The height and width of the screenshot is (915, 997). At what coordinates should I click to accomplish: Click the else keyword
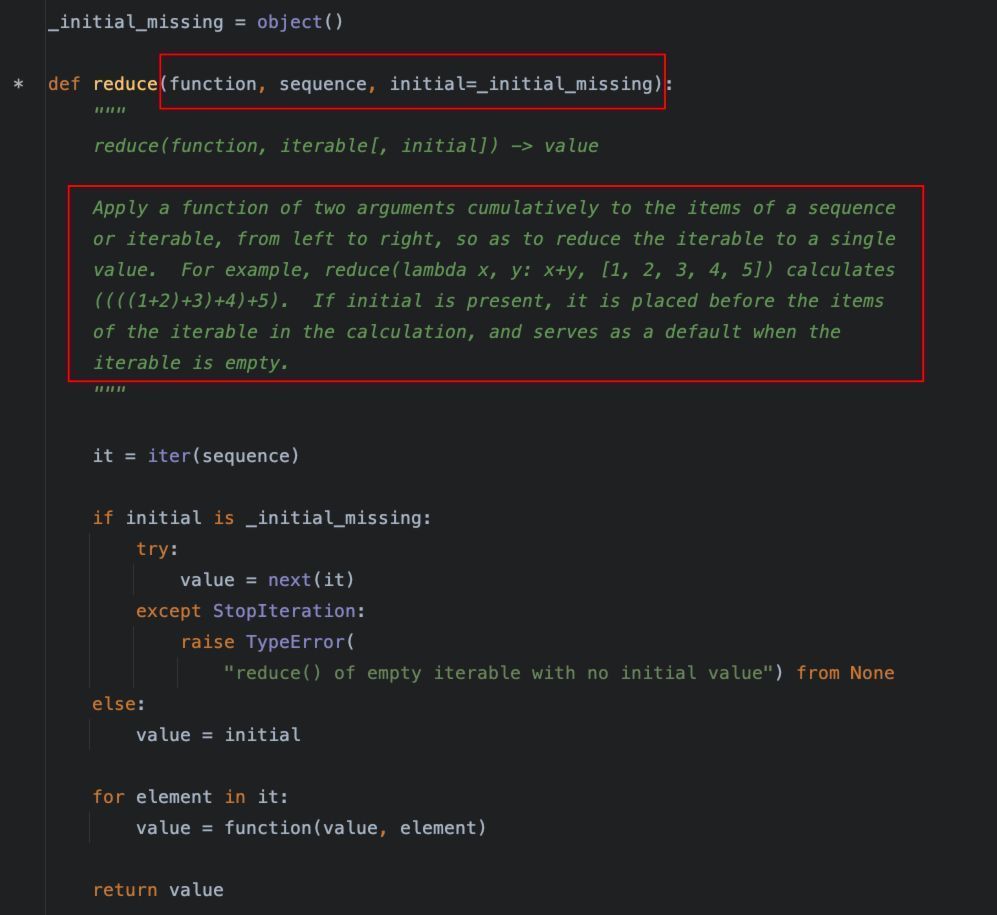[x=114, y=704]
